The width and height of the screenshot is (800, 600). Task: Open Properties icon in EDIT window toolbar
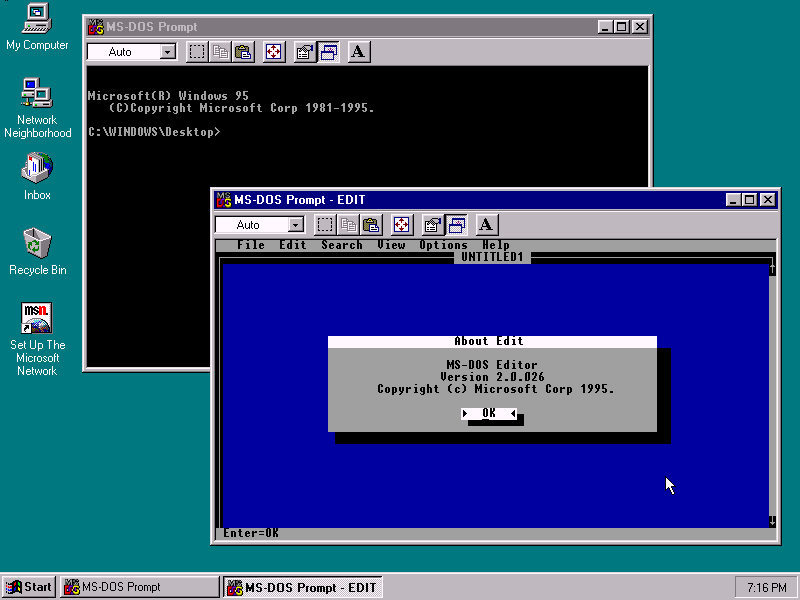pyautogui.click(x=433, y=224)
